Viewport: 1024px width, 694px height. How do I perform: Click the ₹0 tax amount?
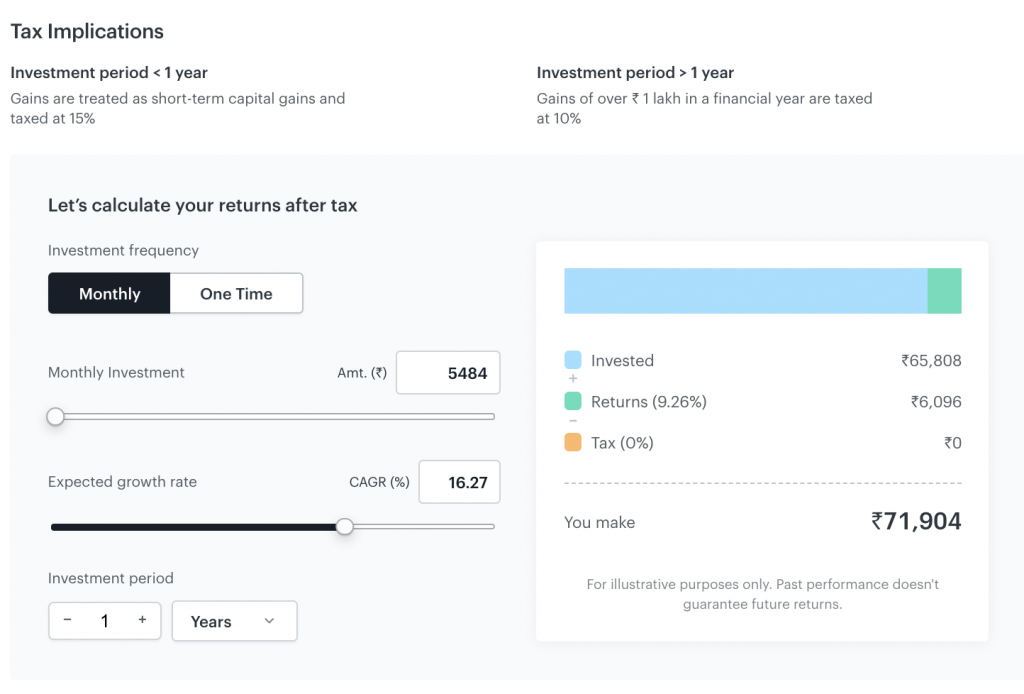(953, 443)
